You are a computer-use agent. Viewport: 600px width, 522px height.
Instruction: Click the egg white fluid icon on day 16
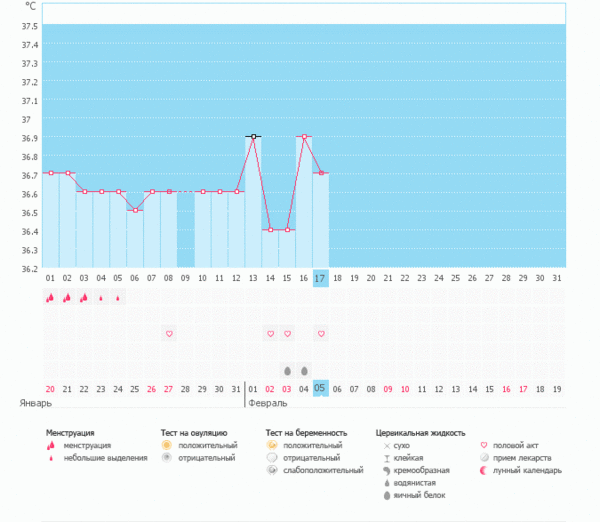coord(304,369)
